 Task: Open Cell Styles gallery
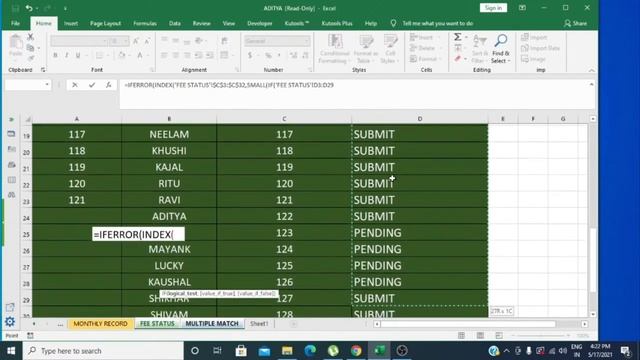point(390,49)
